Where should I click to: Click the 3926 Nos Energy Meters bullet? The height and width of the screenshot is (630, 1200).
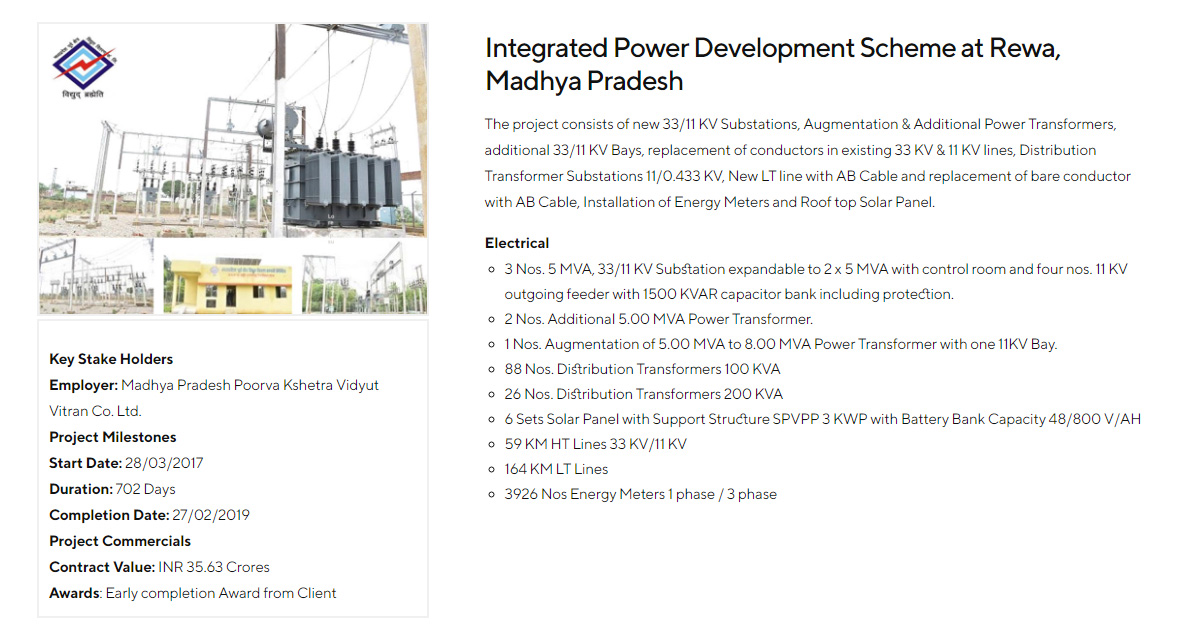coord(640,494)
